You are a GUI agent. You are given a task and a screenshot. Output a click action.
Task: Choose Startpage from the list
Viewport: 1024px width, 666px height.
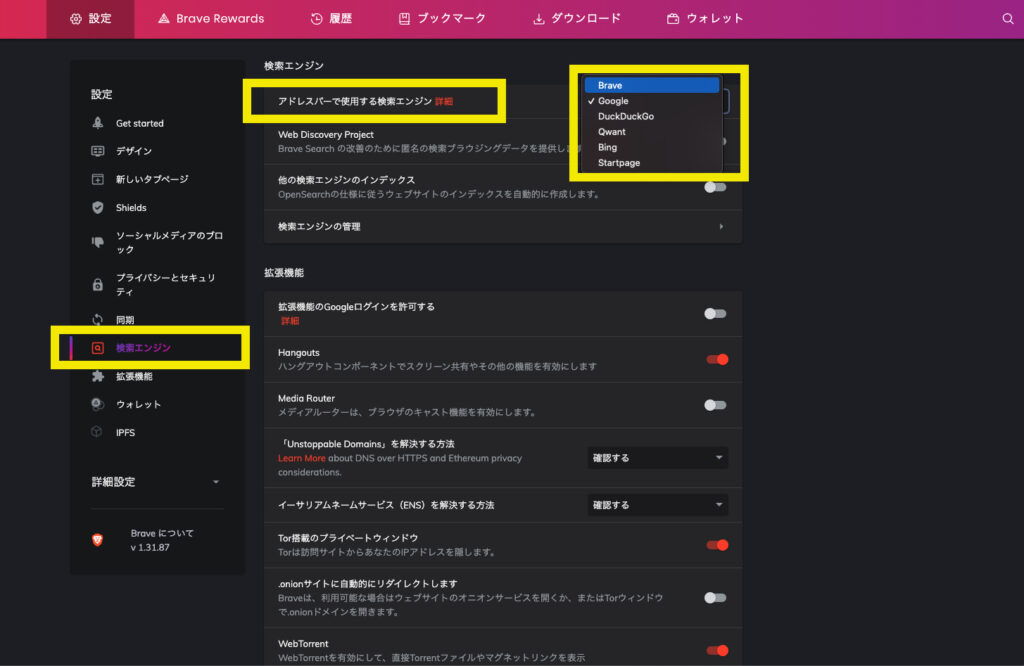[x=652, y=163]
